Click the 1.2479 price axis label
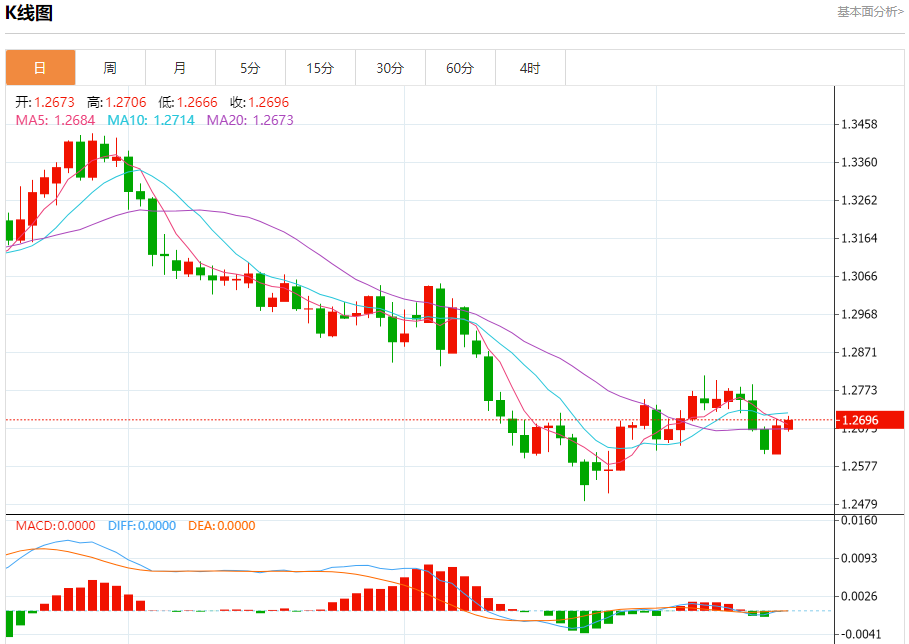The width and height of the screenshot is (909, 644). (x=859, y=504)
